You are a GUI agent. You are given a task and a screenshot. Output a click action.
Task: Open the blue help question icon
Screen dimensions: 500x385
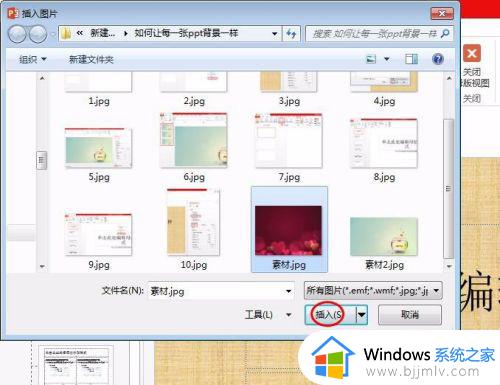[438, 59]
